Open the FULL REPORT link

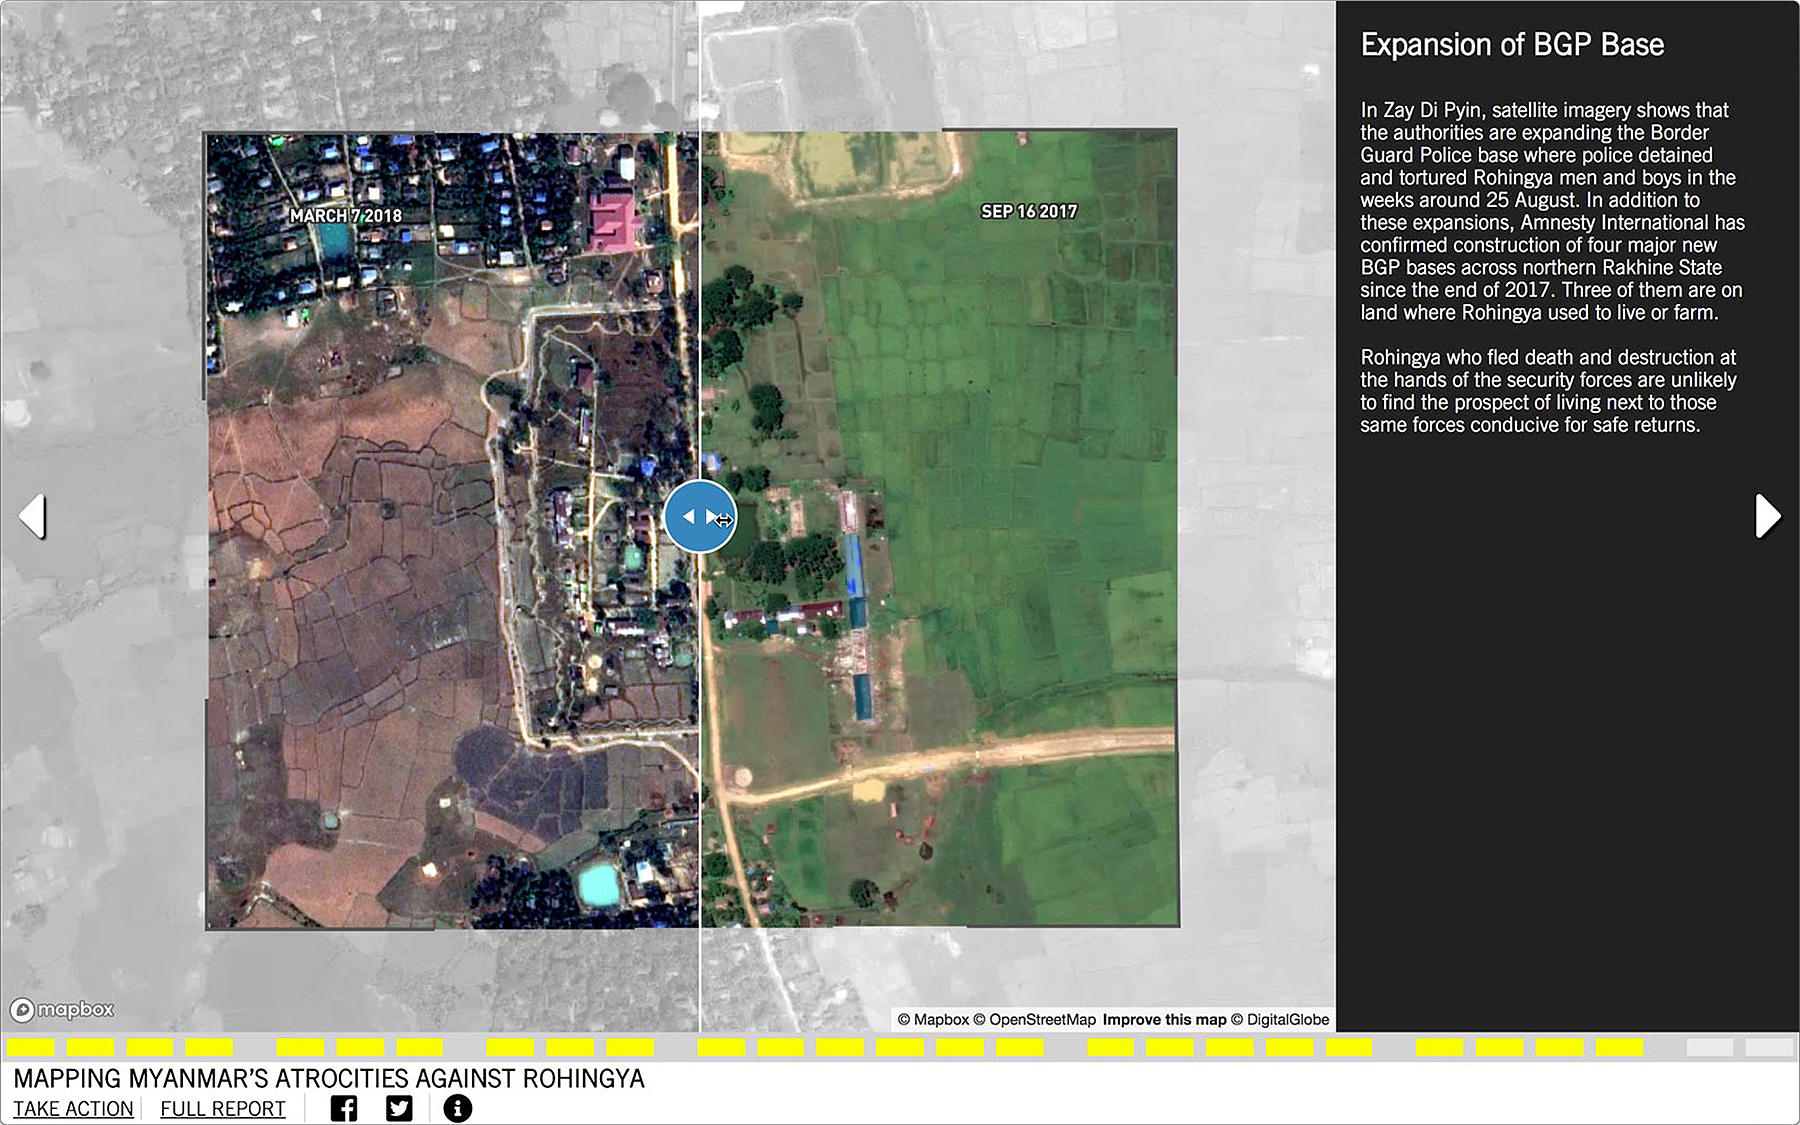[x=223, y=1109]
